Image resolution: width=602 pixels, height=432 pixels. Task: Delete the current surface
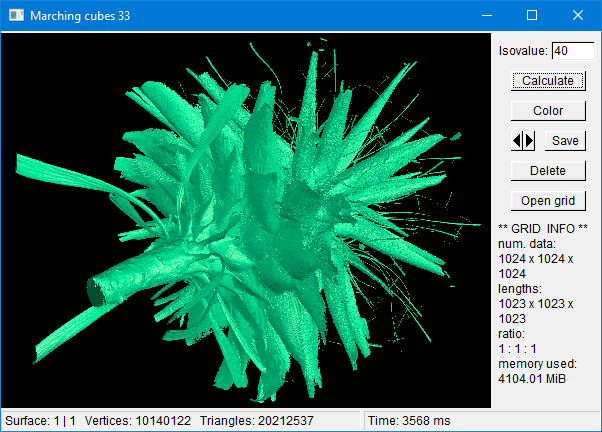[548, 171]
